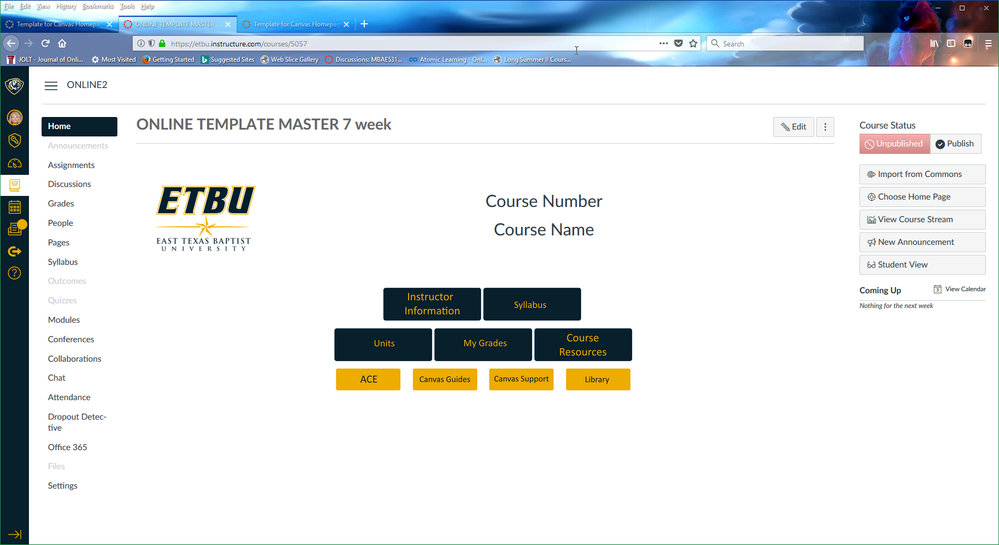Screen dimensions: 999x545
Task: Open the Web Slice Gallery bookmark
Action: pyautogui.click(x=289, y=59)
